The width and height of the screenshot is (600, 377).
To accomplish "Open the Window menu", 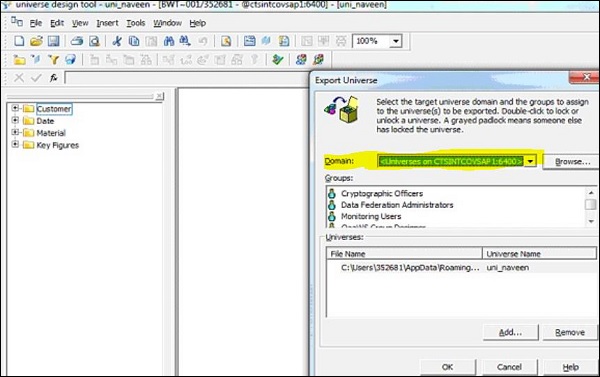I will coord(167,23).
